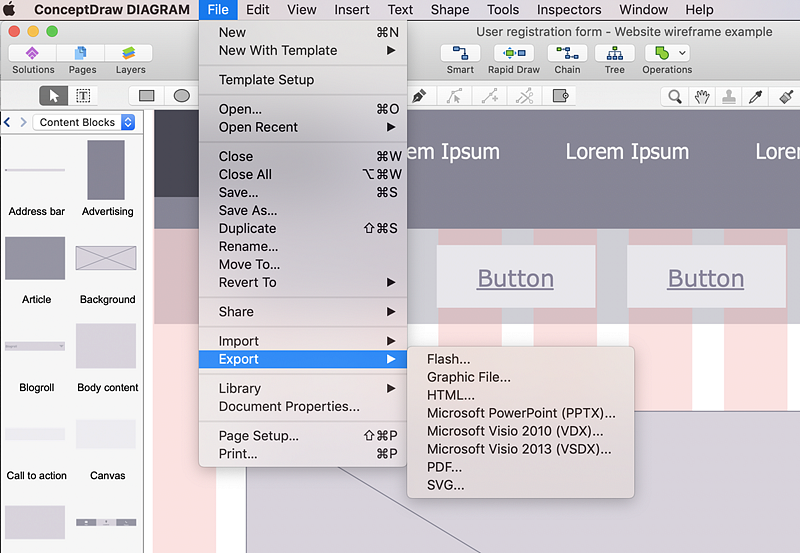Image resolution: width=800 pixels, height=553 pixels.
Task: Select the add point tool
Action: pyautogui.click(x=490, y=96)
